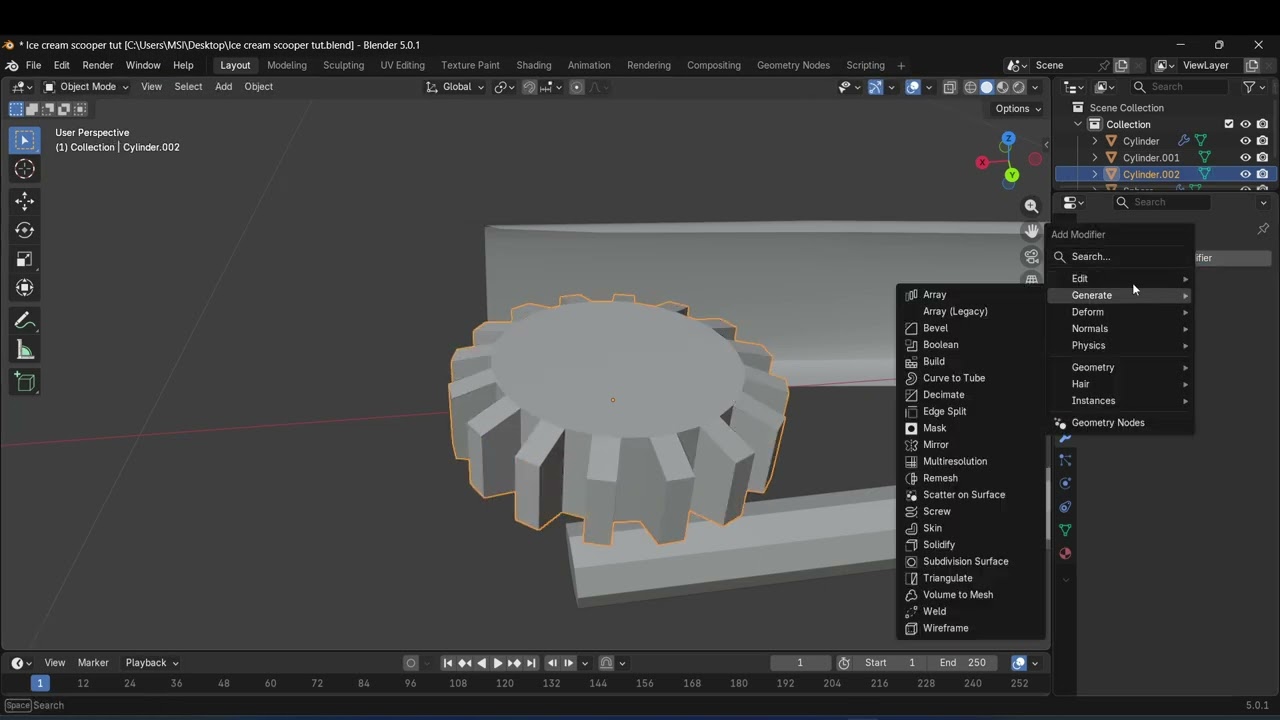Click the current frame number field
This screenshot has height=720, width=1280.
[x=800, y=663]
